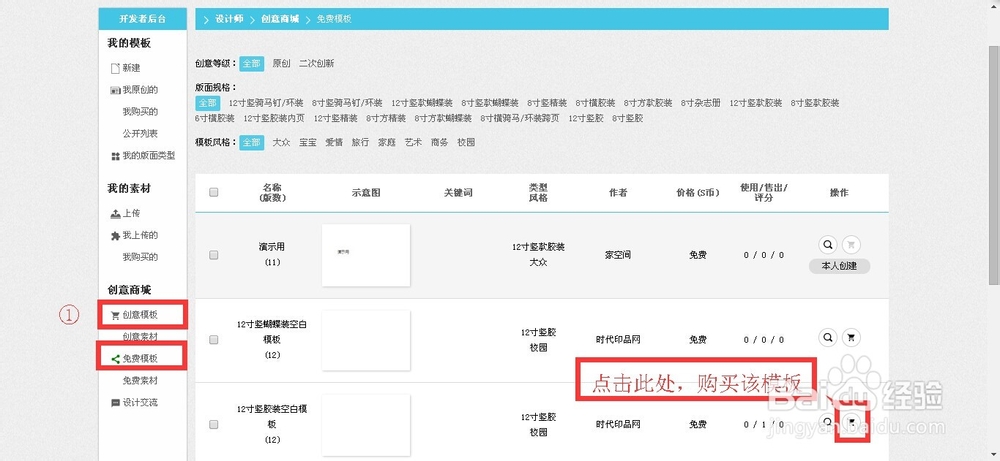Image resolution: width=1000 pixels, height=461 pixels.
Task: Open the 12寸竖蝴蝶装空白模板 thumbnail
Action: pyautogui.click(x=366, y=340)
